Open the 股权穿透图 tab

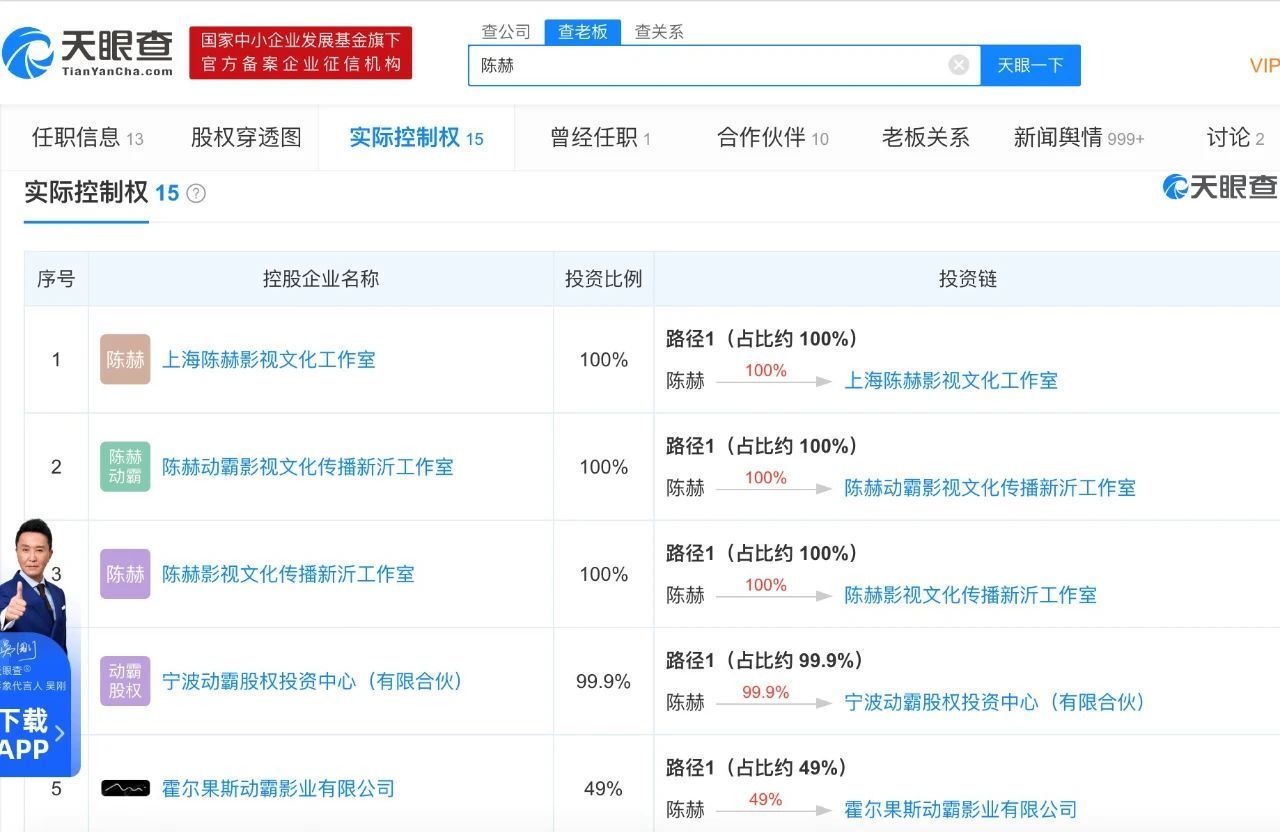(246, 138)
